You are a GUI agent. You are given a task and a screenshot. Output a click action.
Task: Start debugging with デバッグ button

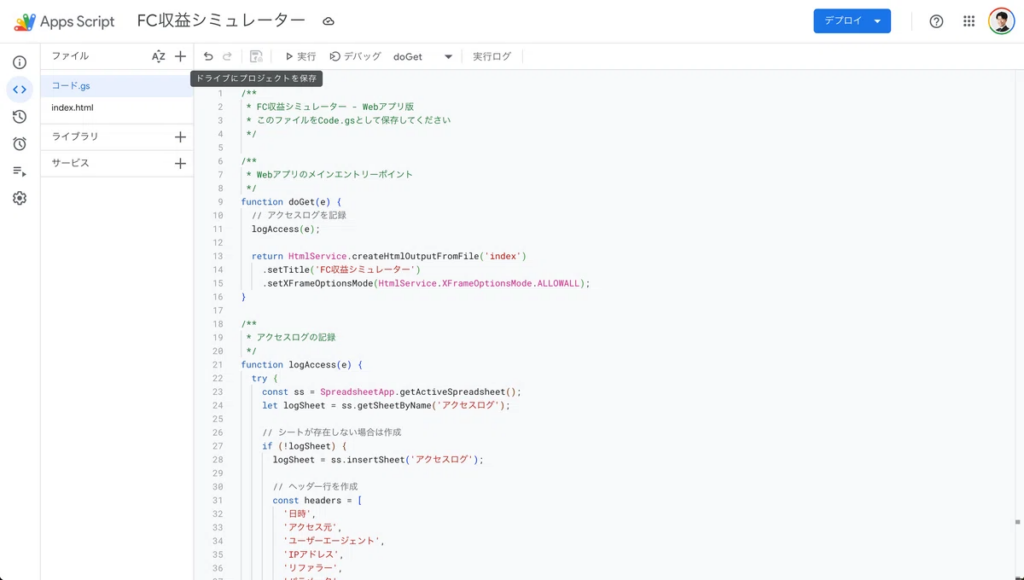(355, 57)
